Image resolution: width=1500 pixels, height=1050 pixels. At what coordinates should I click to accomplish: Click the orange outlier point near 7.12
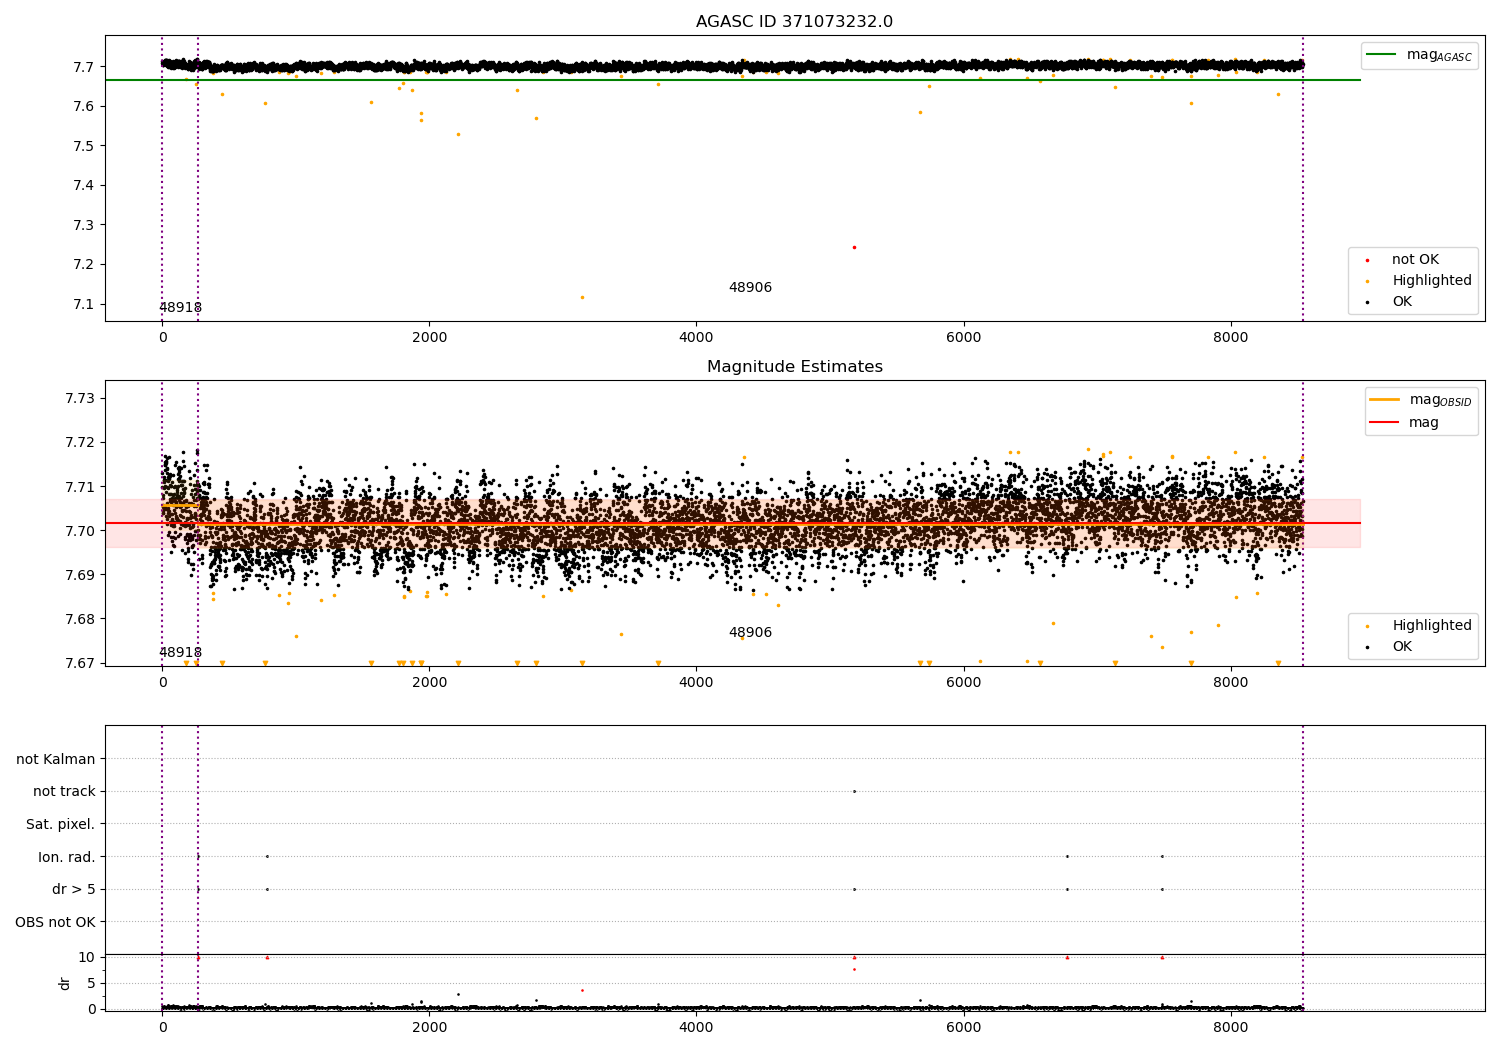[x=582, y=297]
